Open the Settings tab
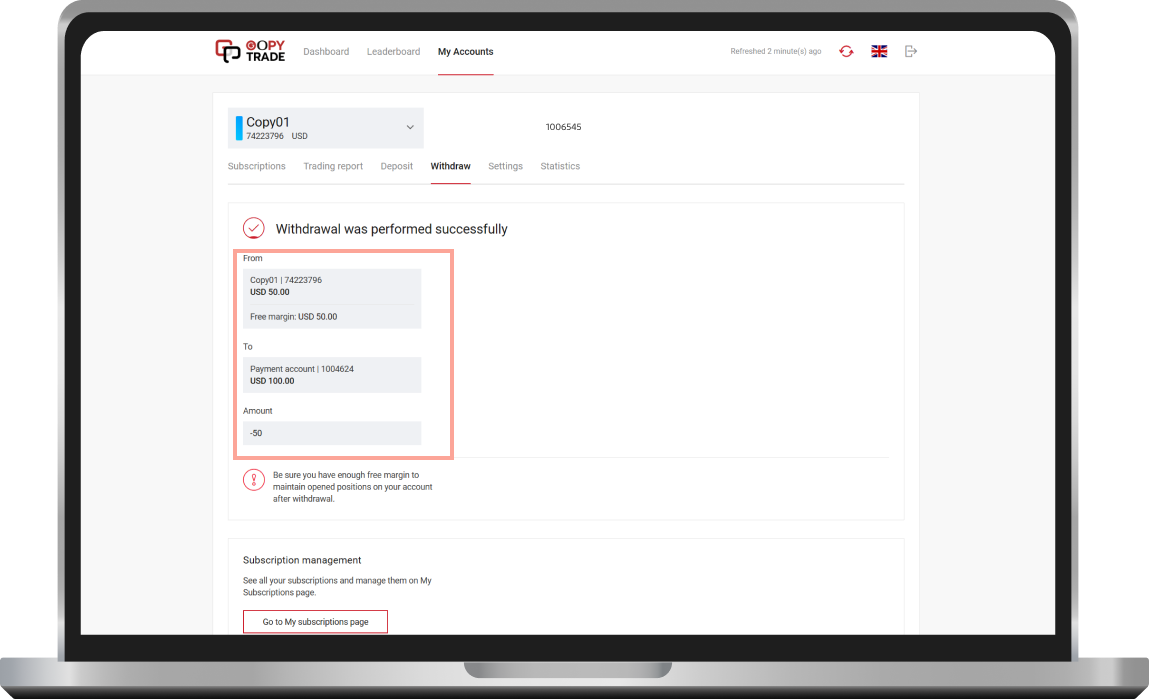 [505, 166]
